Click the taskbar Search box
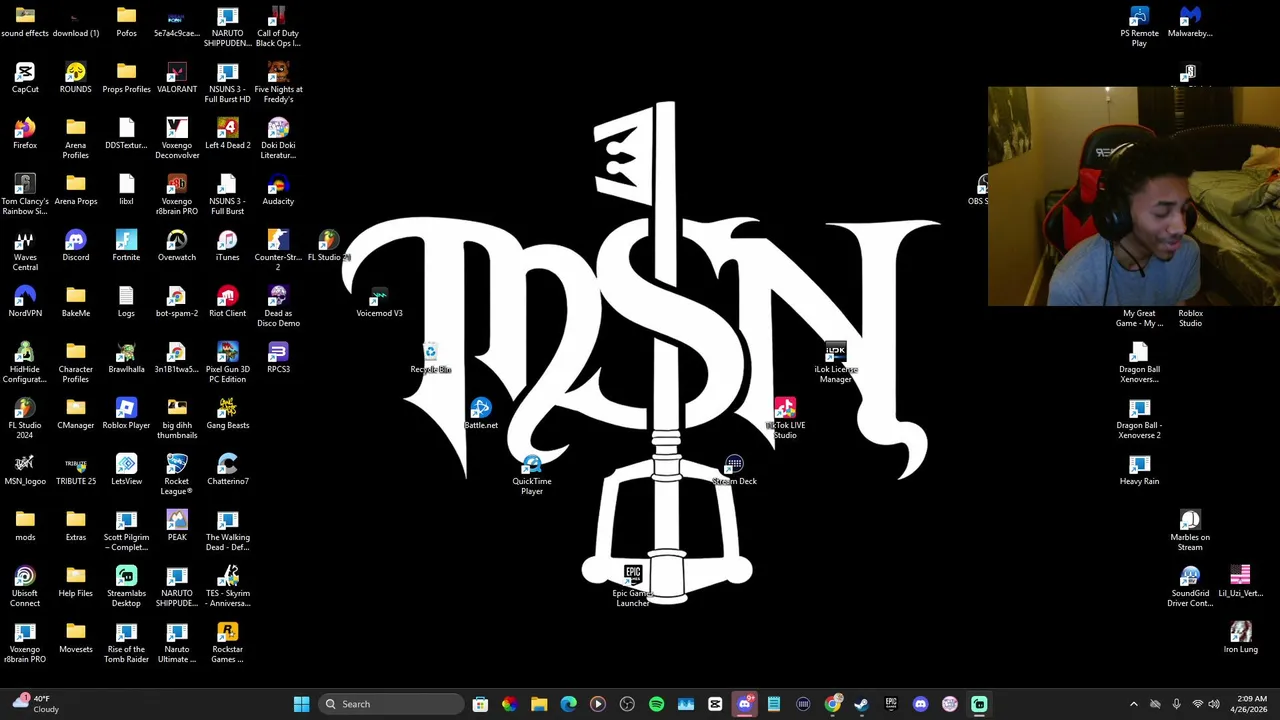The image size is (1280, 720). coord(392,704)
